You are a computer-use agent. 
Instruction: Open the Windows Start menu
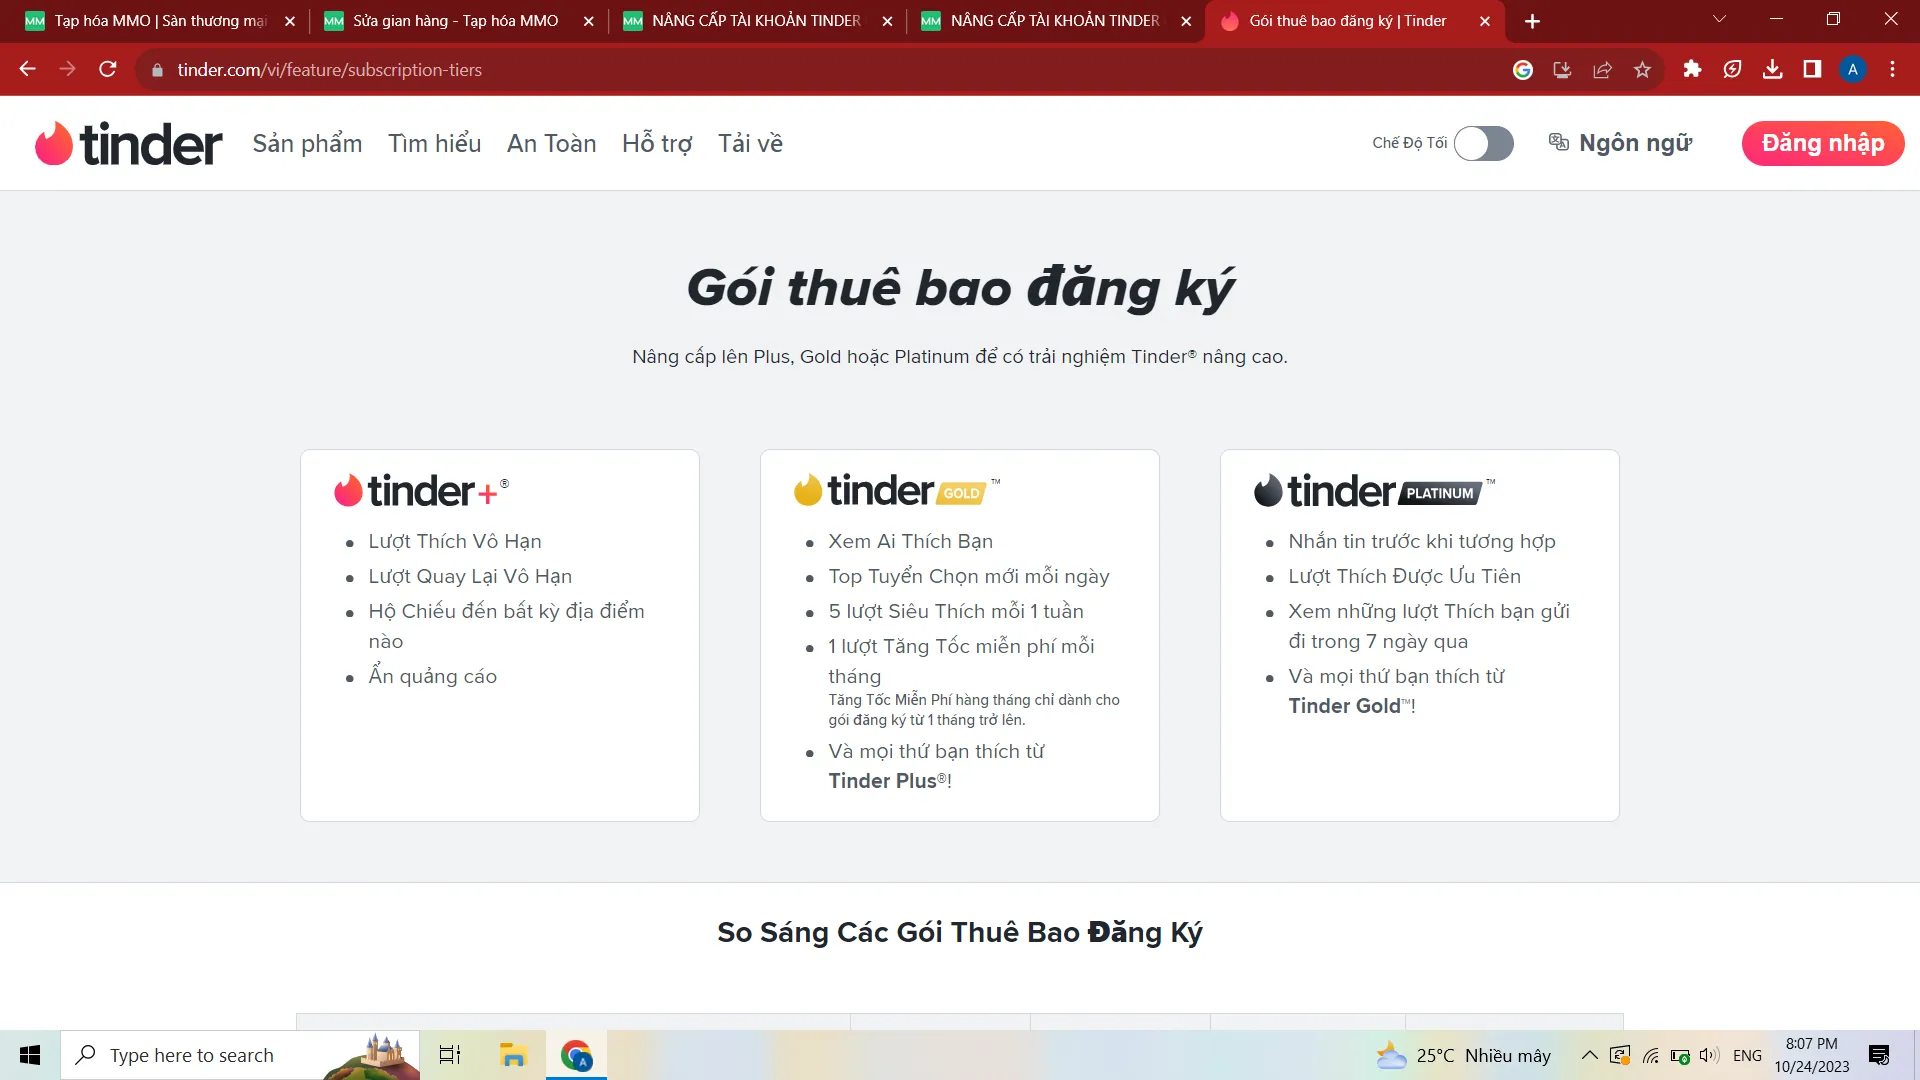(x=30, y=1055)
